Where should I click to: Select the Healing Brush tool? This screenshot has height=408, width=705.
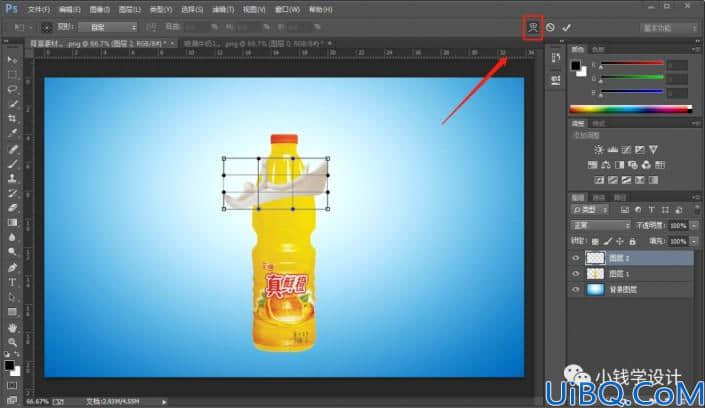[x=12, y=149]
